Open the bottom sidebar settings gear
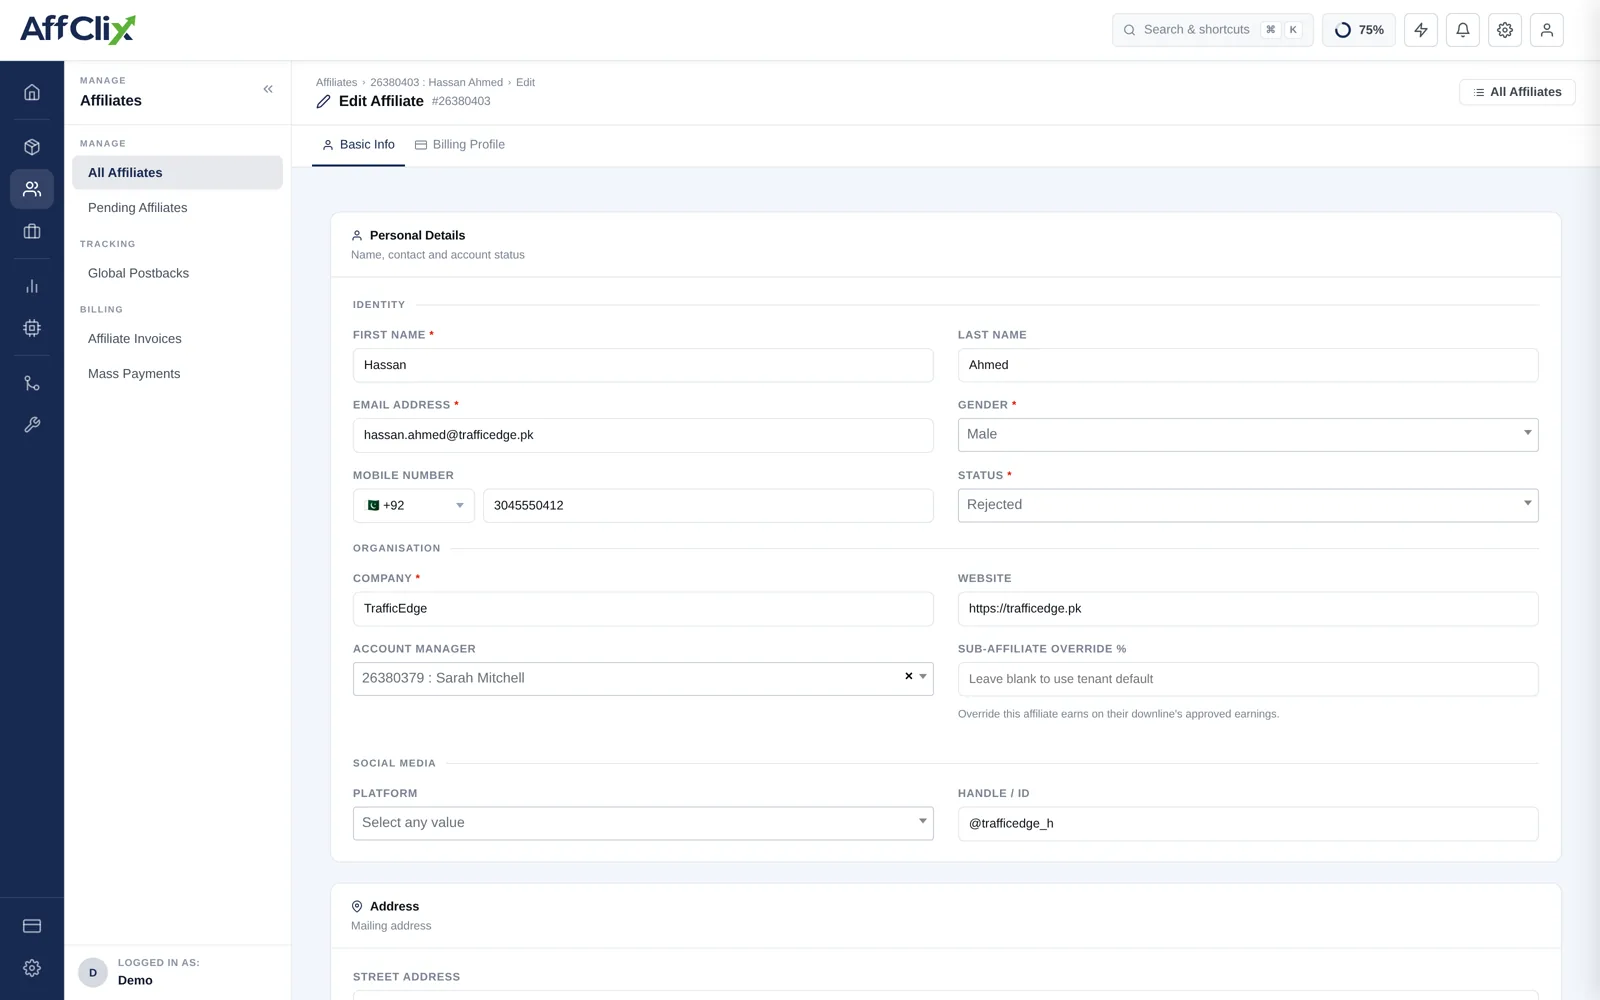1600x1000 pixels. point(32,968)
